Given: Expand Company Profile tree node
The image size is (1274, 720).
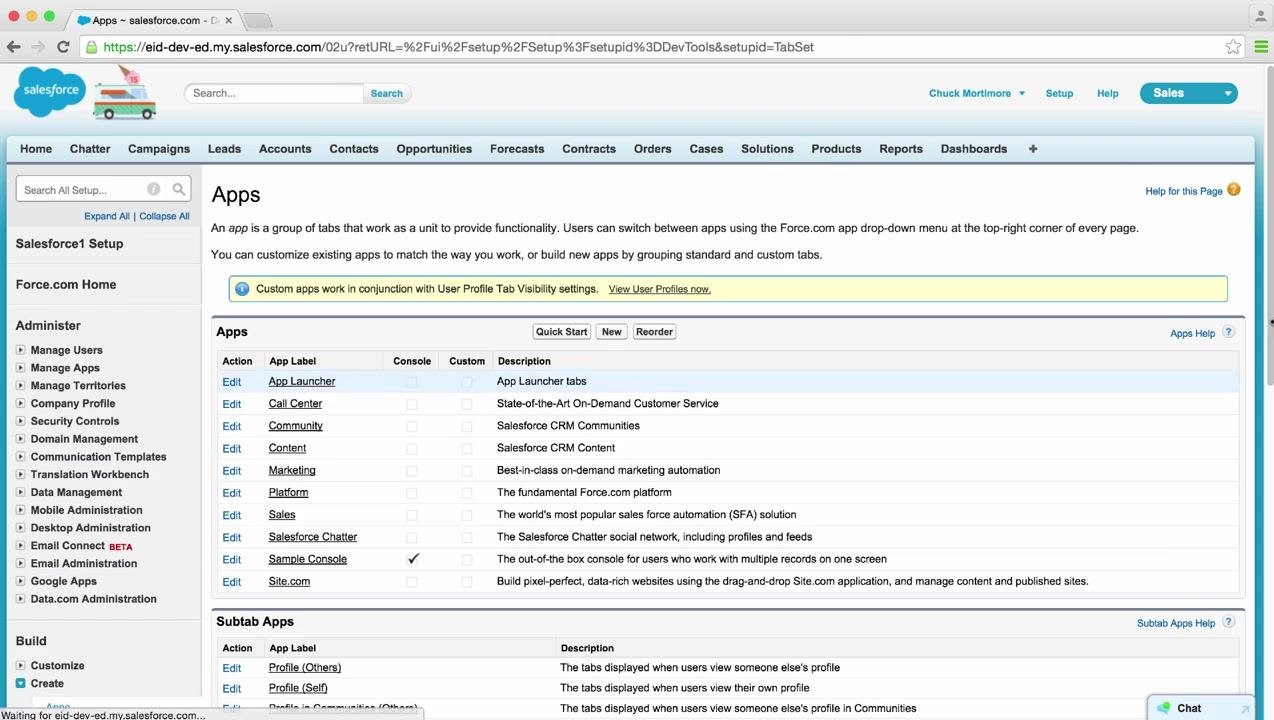Looking at the screenshot, I should (x=20, y=403).
